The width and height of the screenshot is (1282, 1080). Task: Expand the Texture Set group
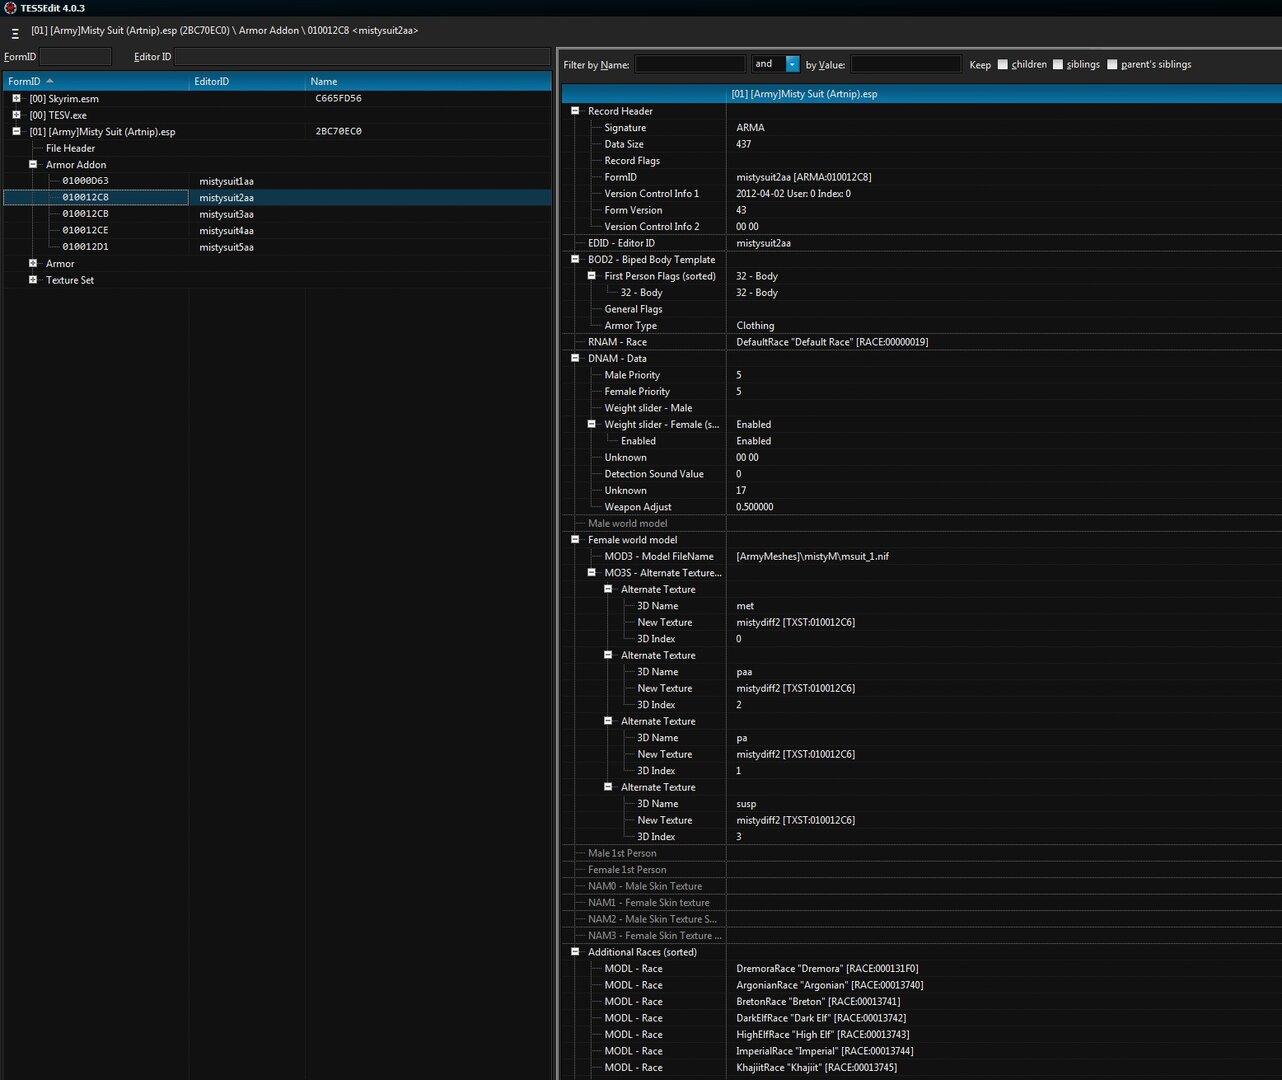click(33, 280)
